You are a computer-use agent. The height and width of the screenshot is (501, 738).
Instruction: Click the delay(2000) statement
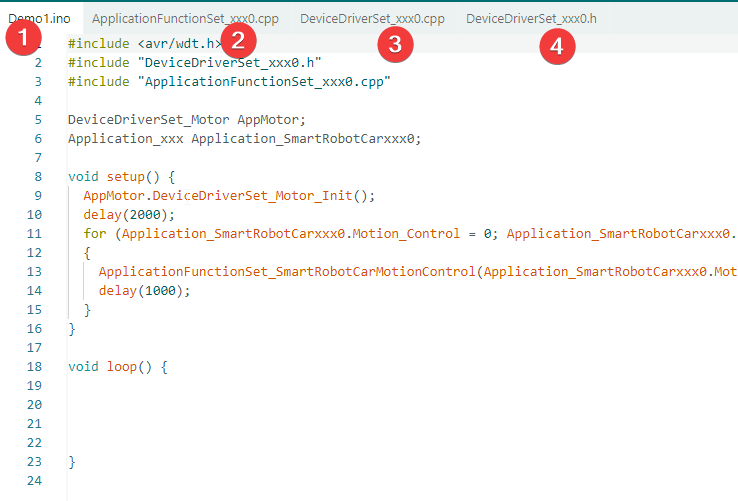[x=129, y=215]
